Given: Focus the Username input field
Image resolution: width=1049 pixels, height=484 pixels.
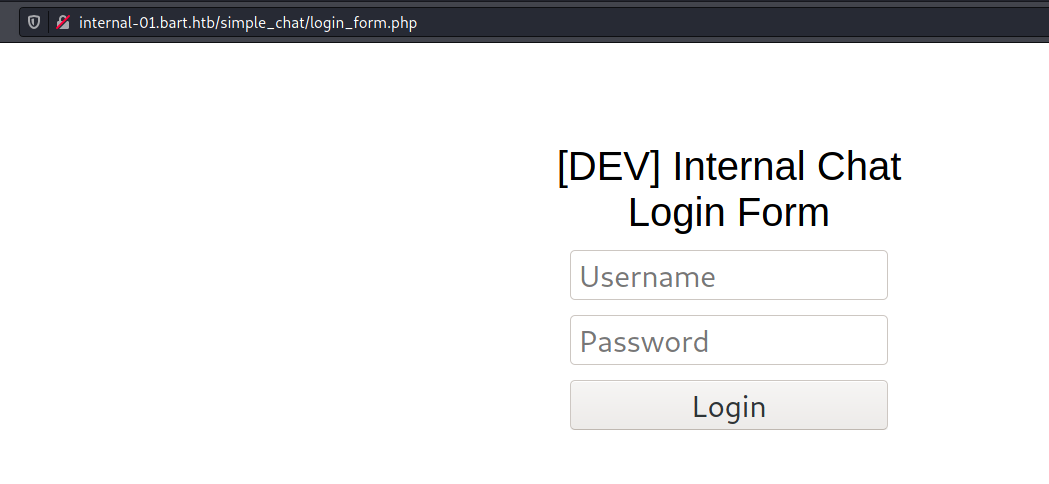Looking at the screenshot, I should [x=729, y=275].
